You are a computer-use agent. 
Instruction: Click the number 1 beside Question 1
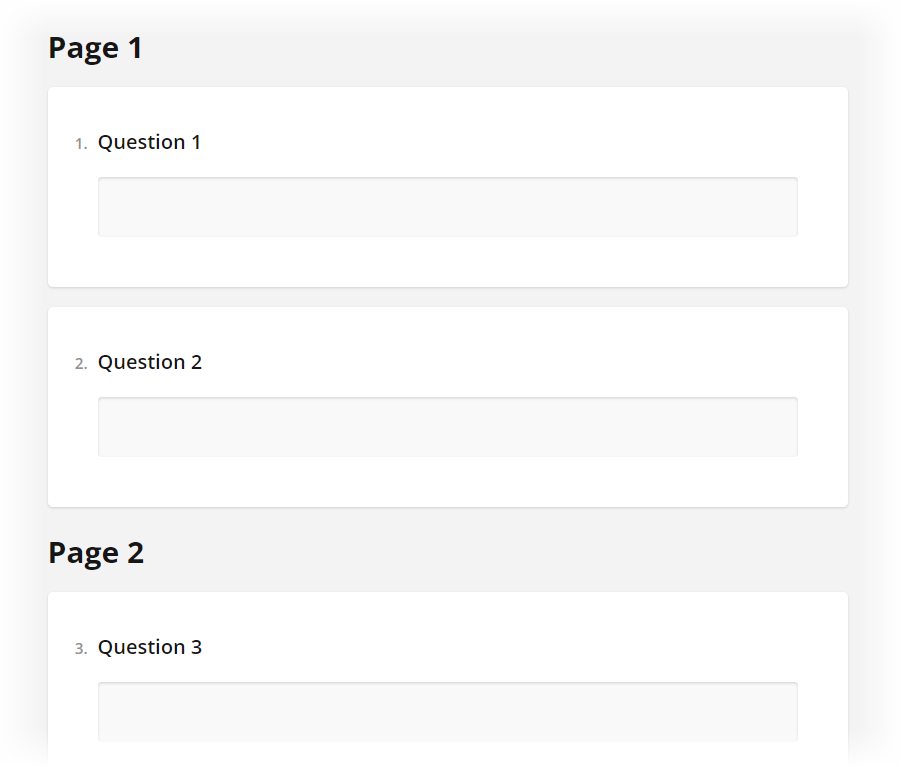pyautogui.click(x=80, y=143)
